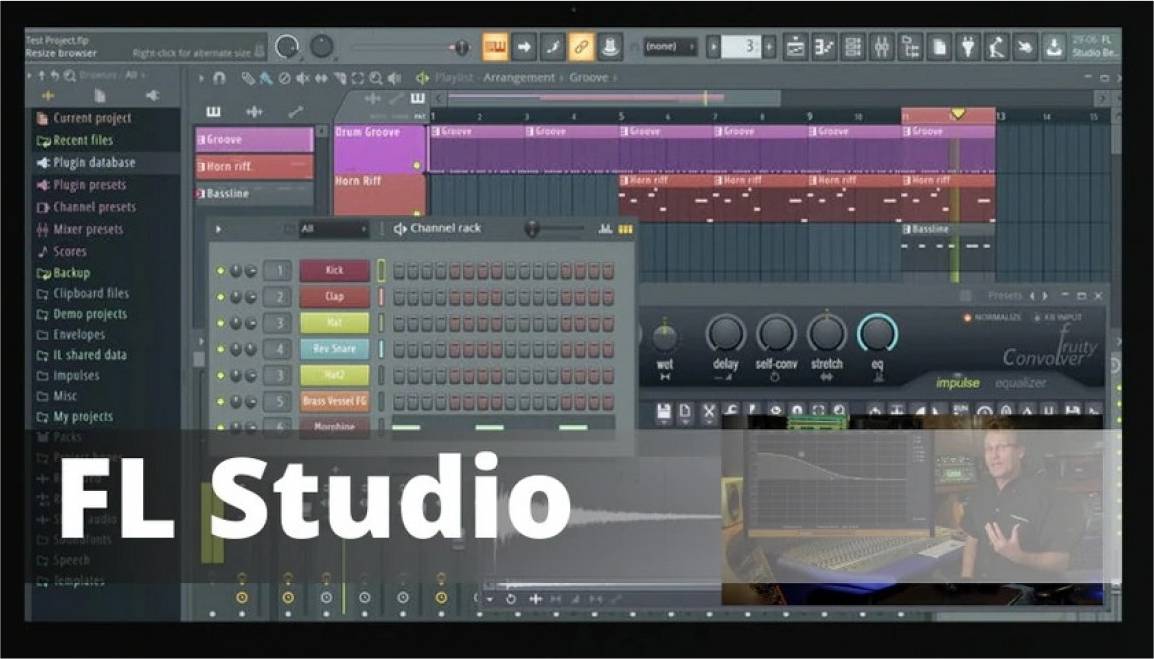Open the browser tree toolbar icon
Viewport: 1154px width, 659px height.
click(x=910, y=47)
